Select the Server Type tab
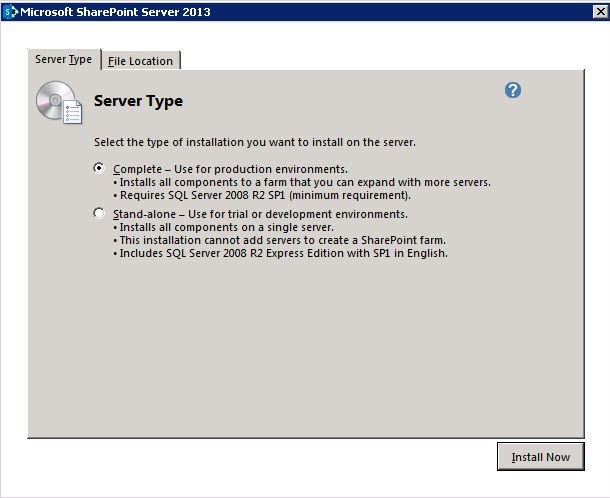This screenshot has height=498, width=610. (x=64, y=59)
